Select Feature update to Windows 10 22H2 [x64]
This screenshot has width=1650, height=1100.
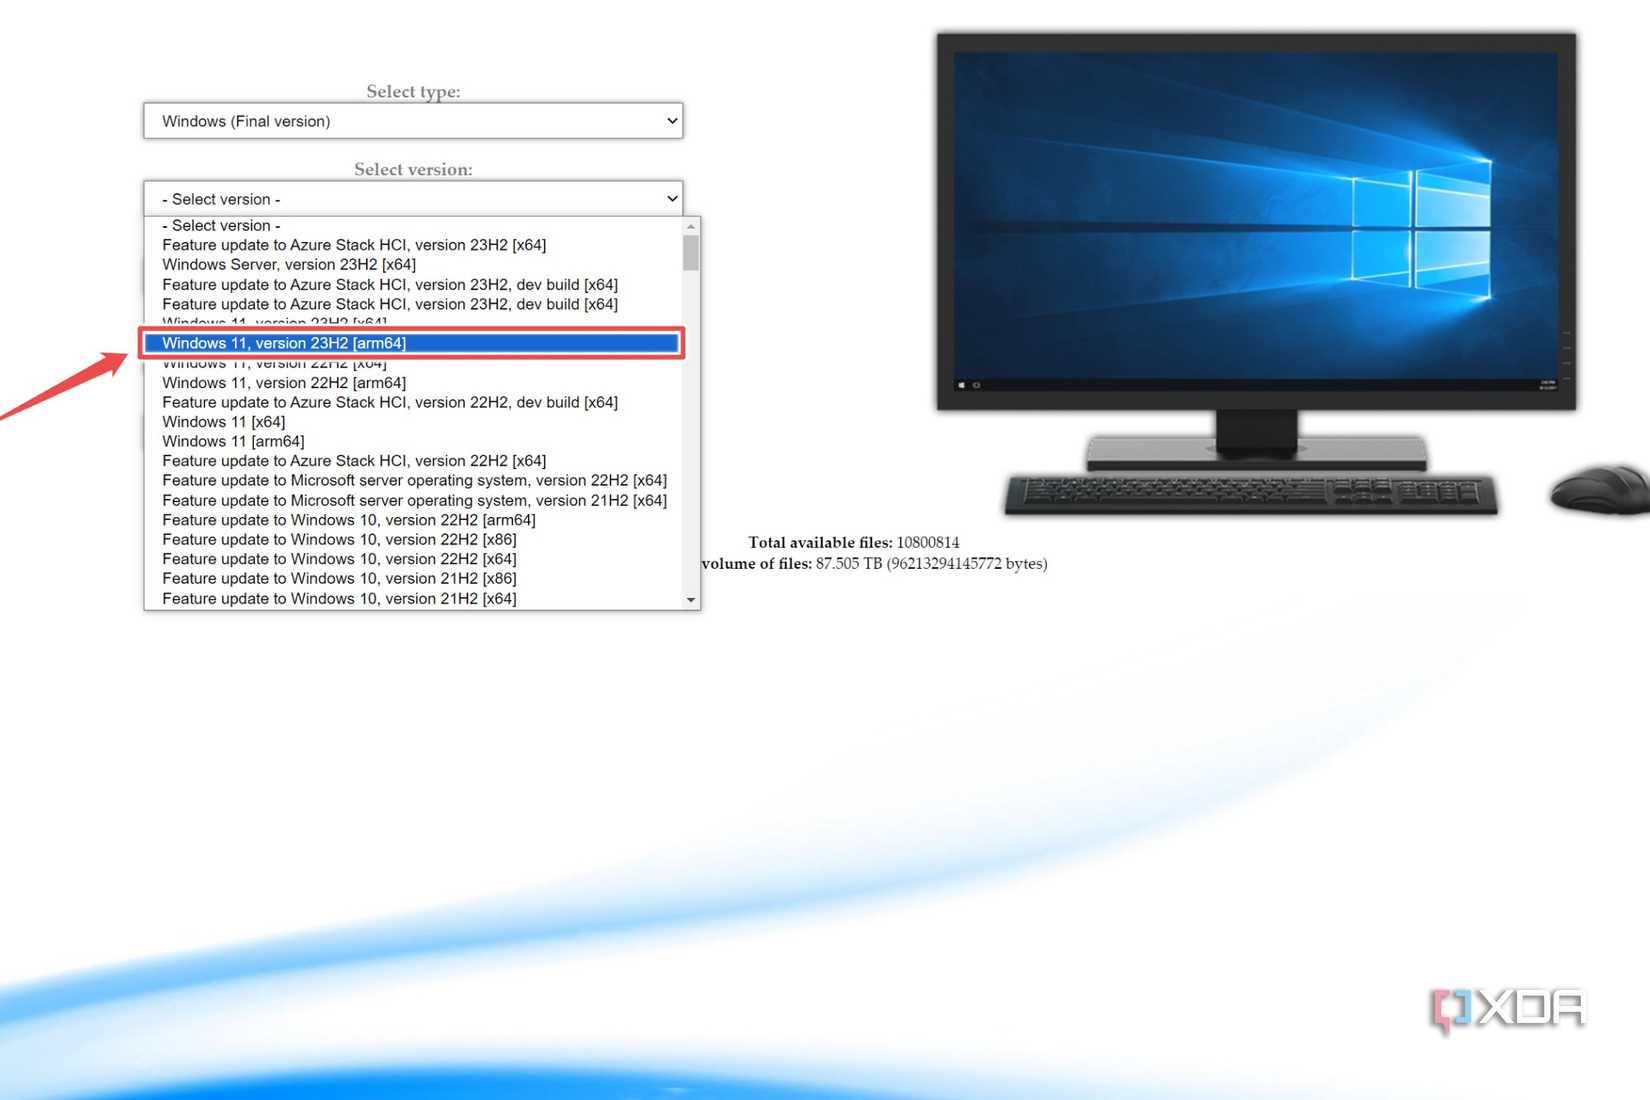click(413, 559)
